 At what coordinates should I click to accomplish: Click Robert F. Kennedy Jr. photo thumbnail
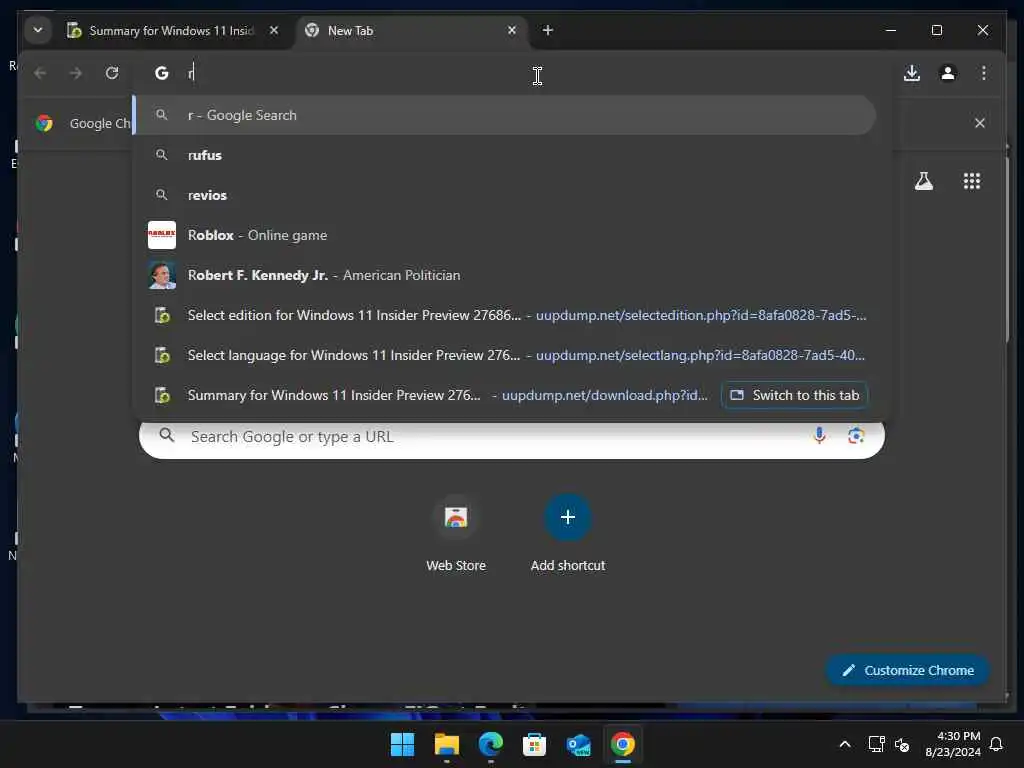(x=162, y=275)
